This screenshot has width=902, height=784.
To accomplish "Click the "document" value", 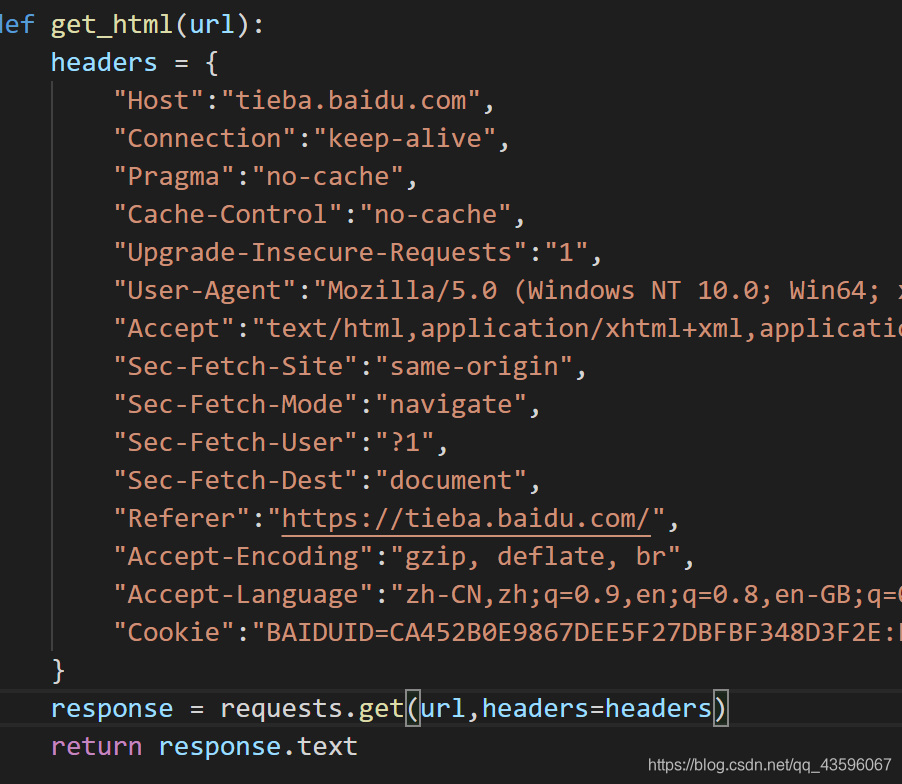I will (x=451, y=480).
